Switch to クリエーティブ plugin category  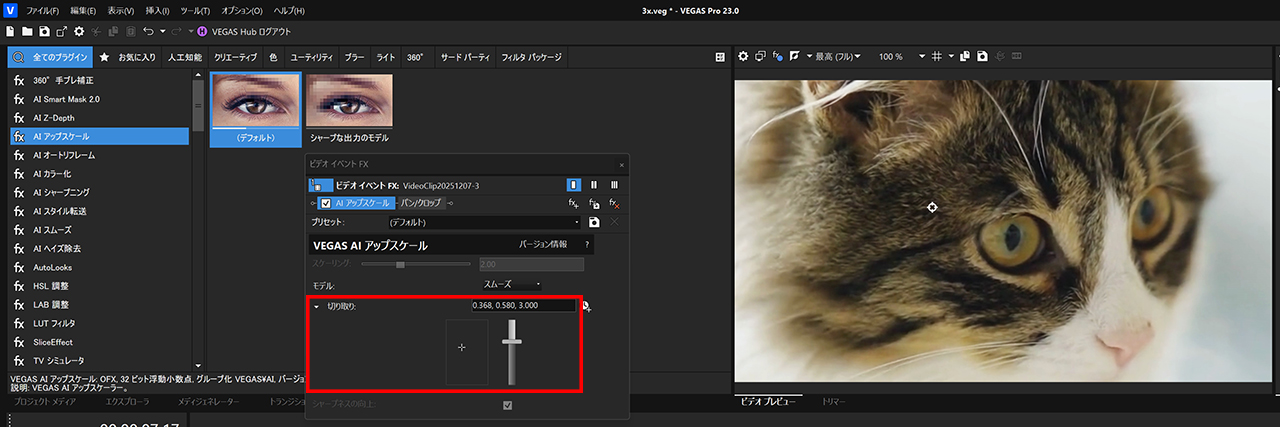235,57
